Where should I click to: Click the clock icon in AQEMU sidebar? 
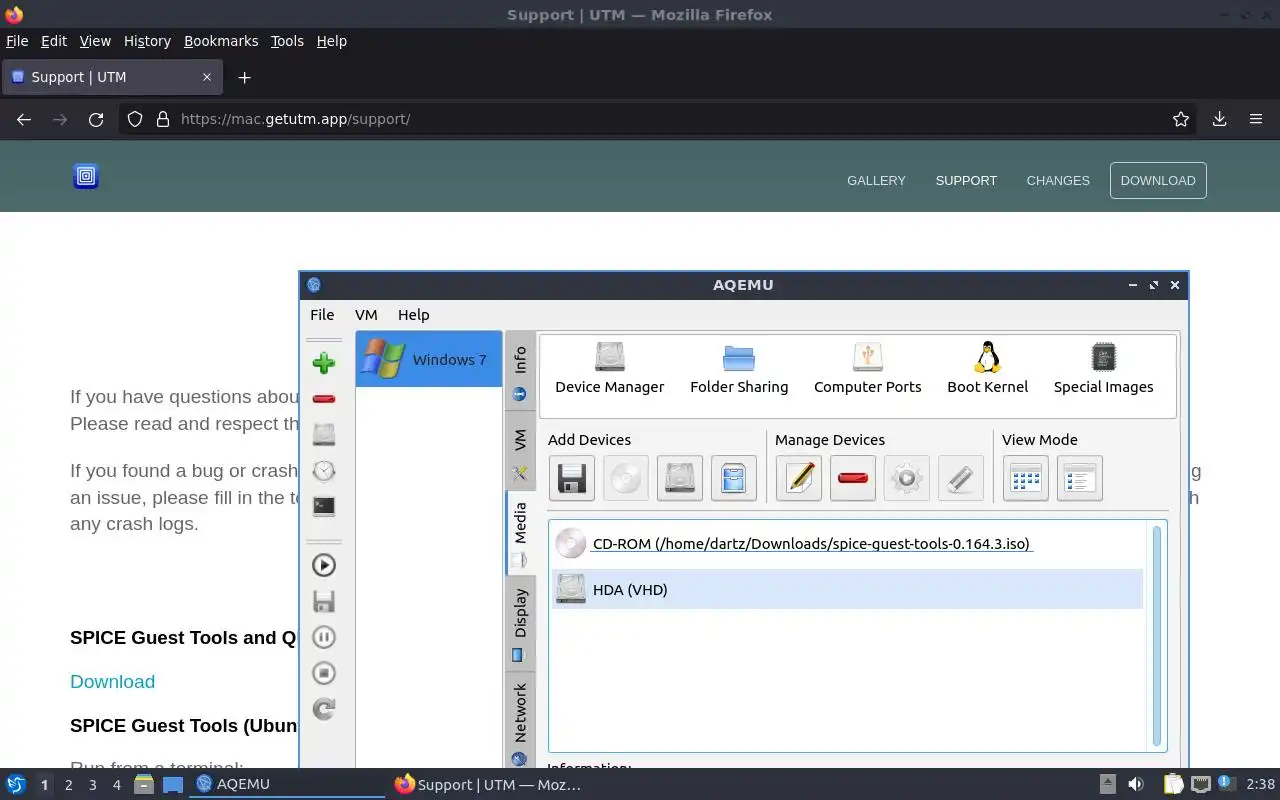tap(323, 471)
